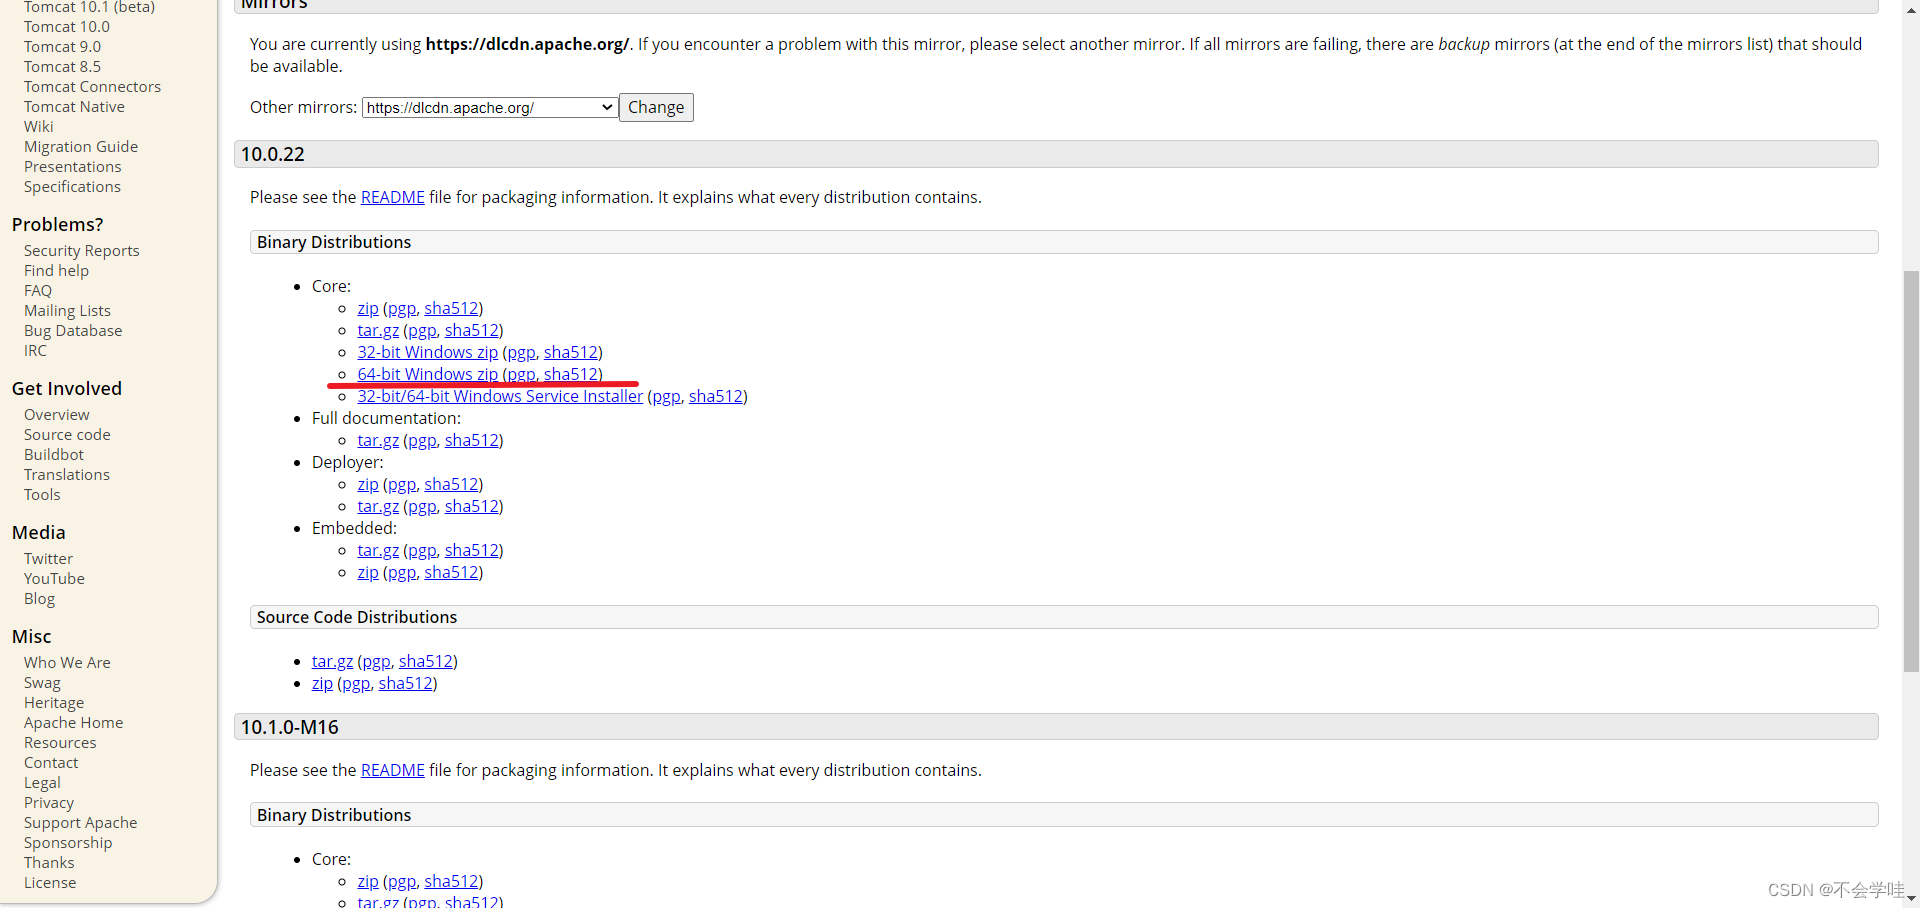The height and width of the screenshot is (908, 1920).
Task: Download Core zip under 10.1.0-M16
Action: pos(368,881)
